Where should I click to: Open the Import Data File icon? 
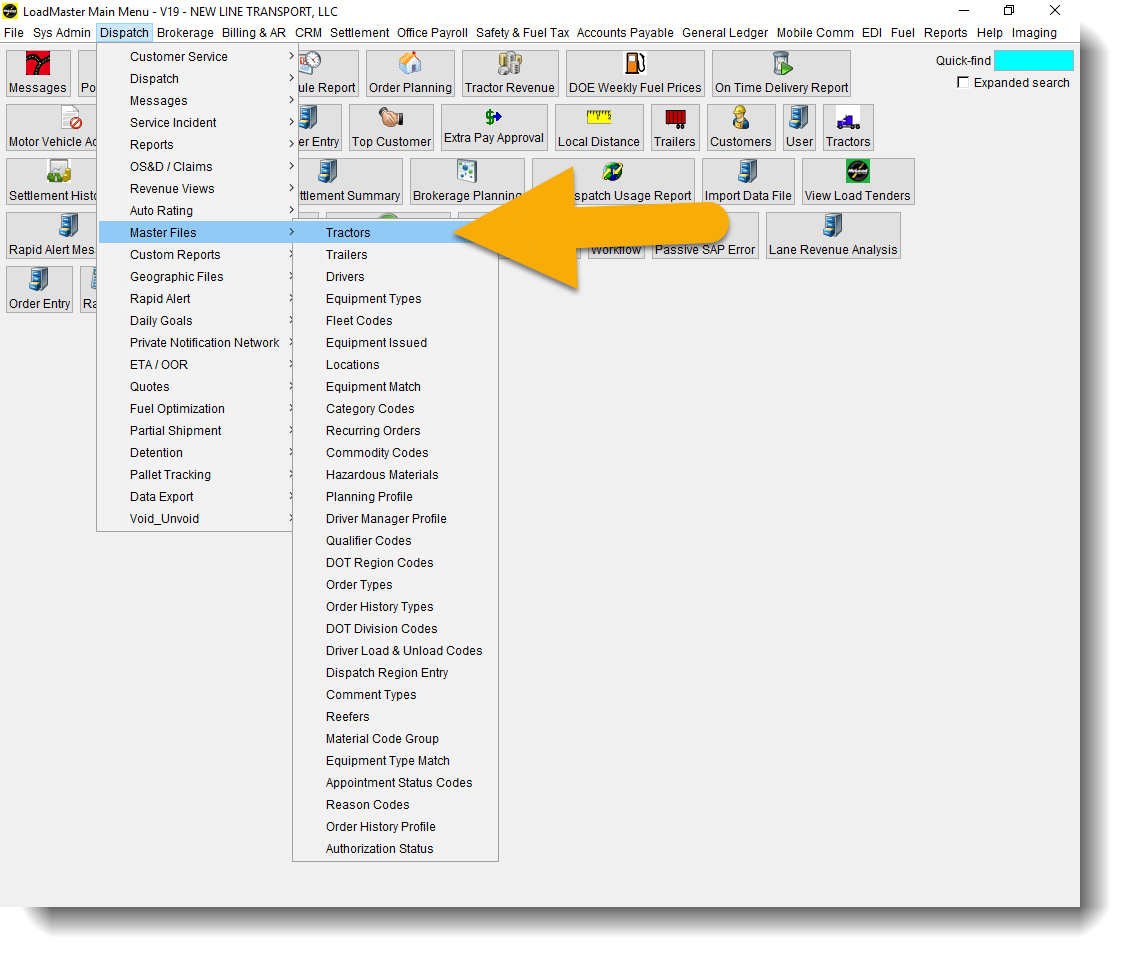tap(748, 182)
